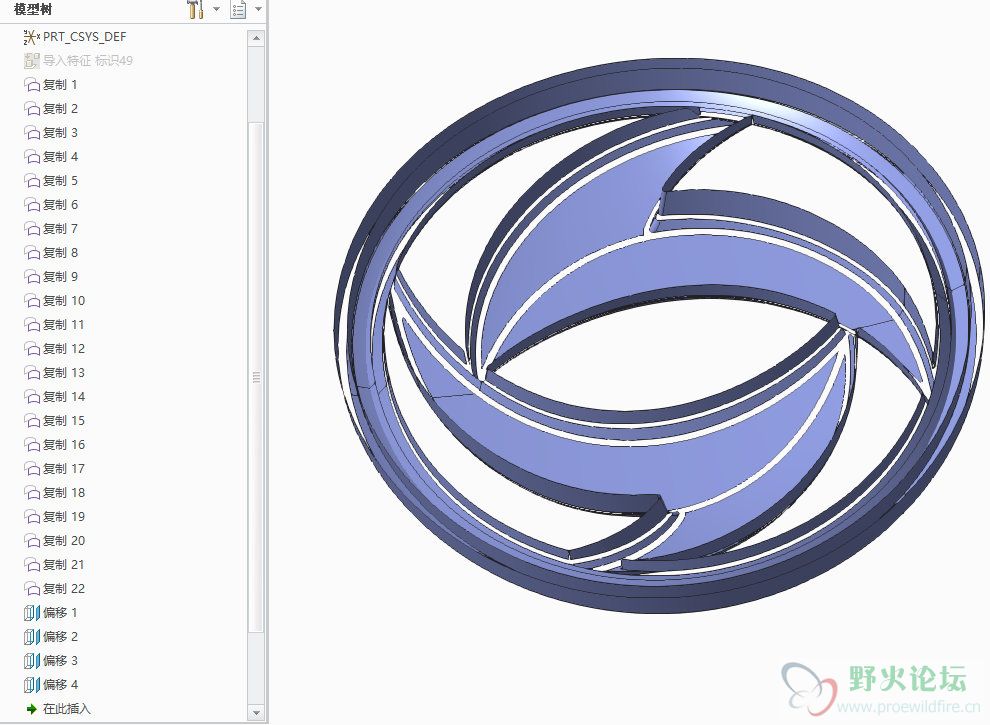Select the 复制 12 feature label
Viewport: 990px width, 725px height.
click(64, 349)
